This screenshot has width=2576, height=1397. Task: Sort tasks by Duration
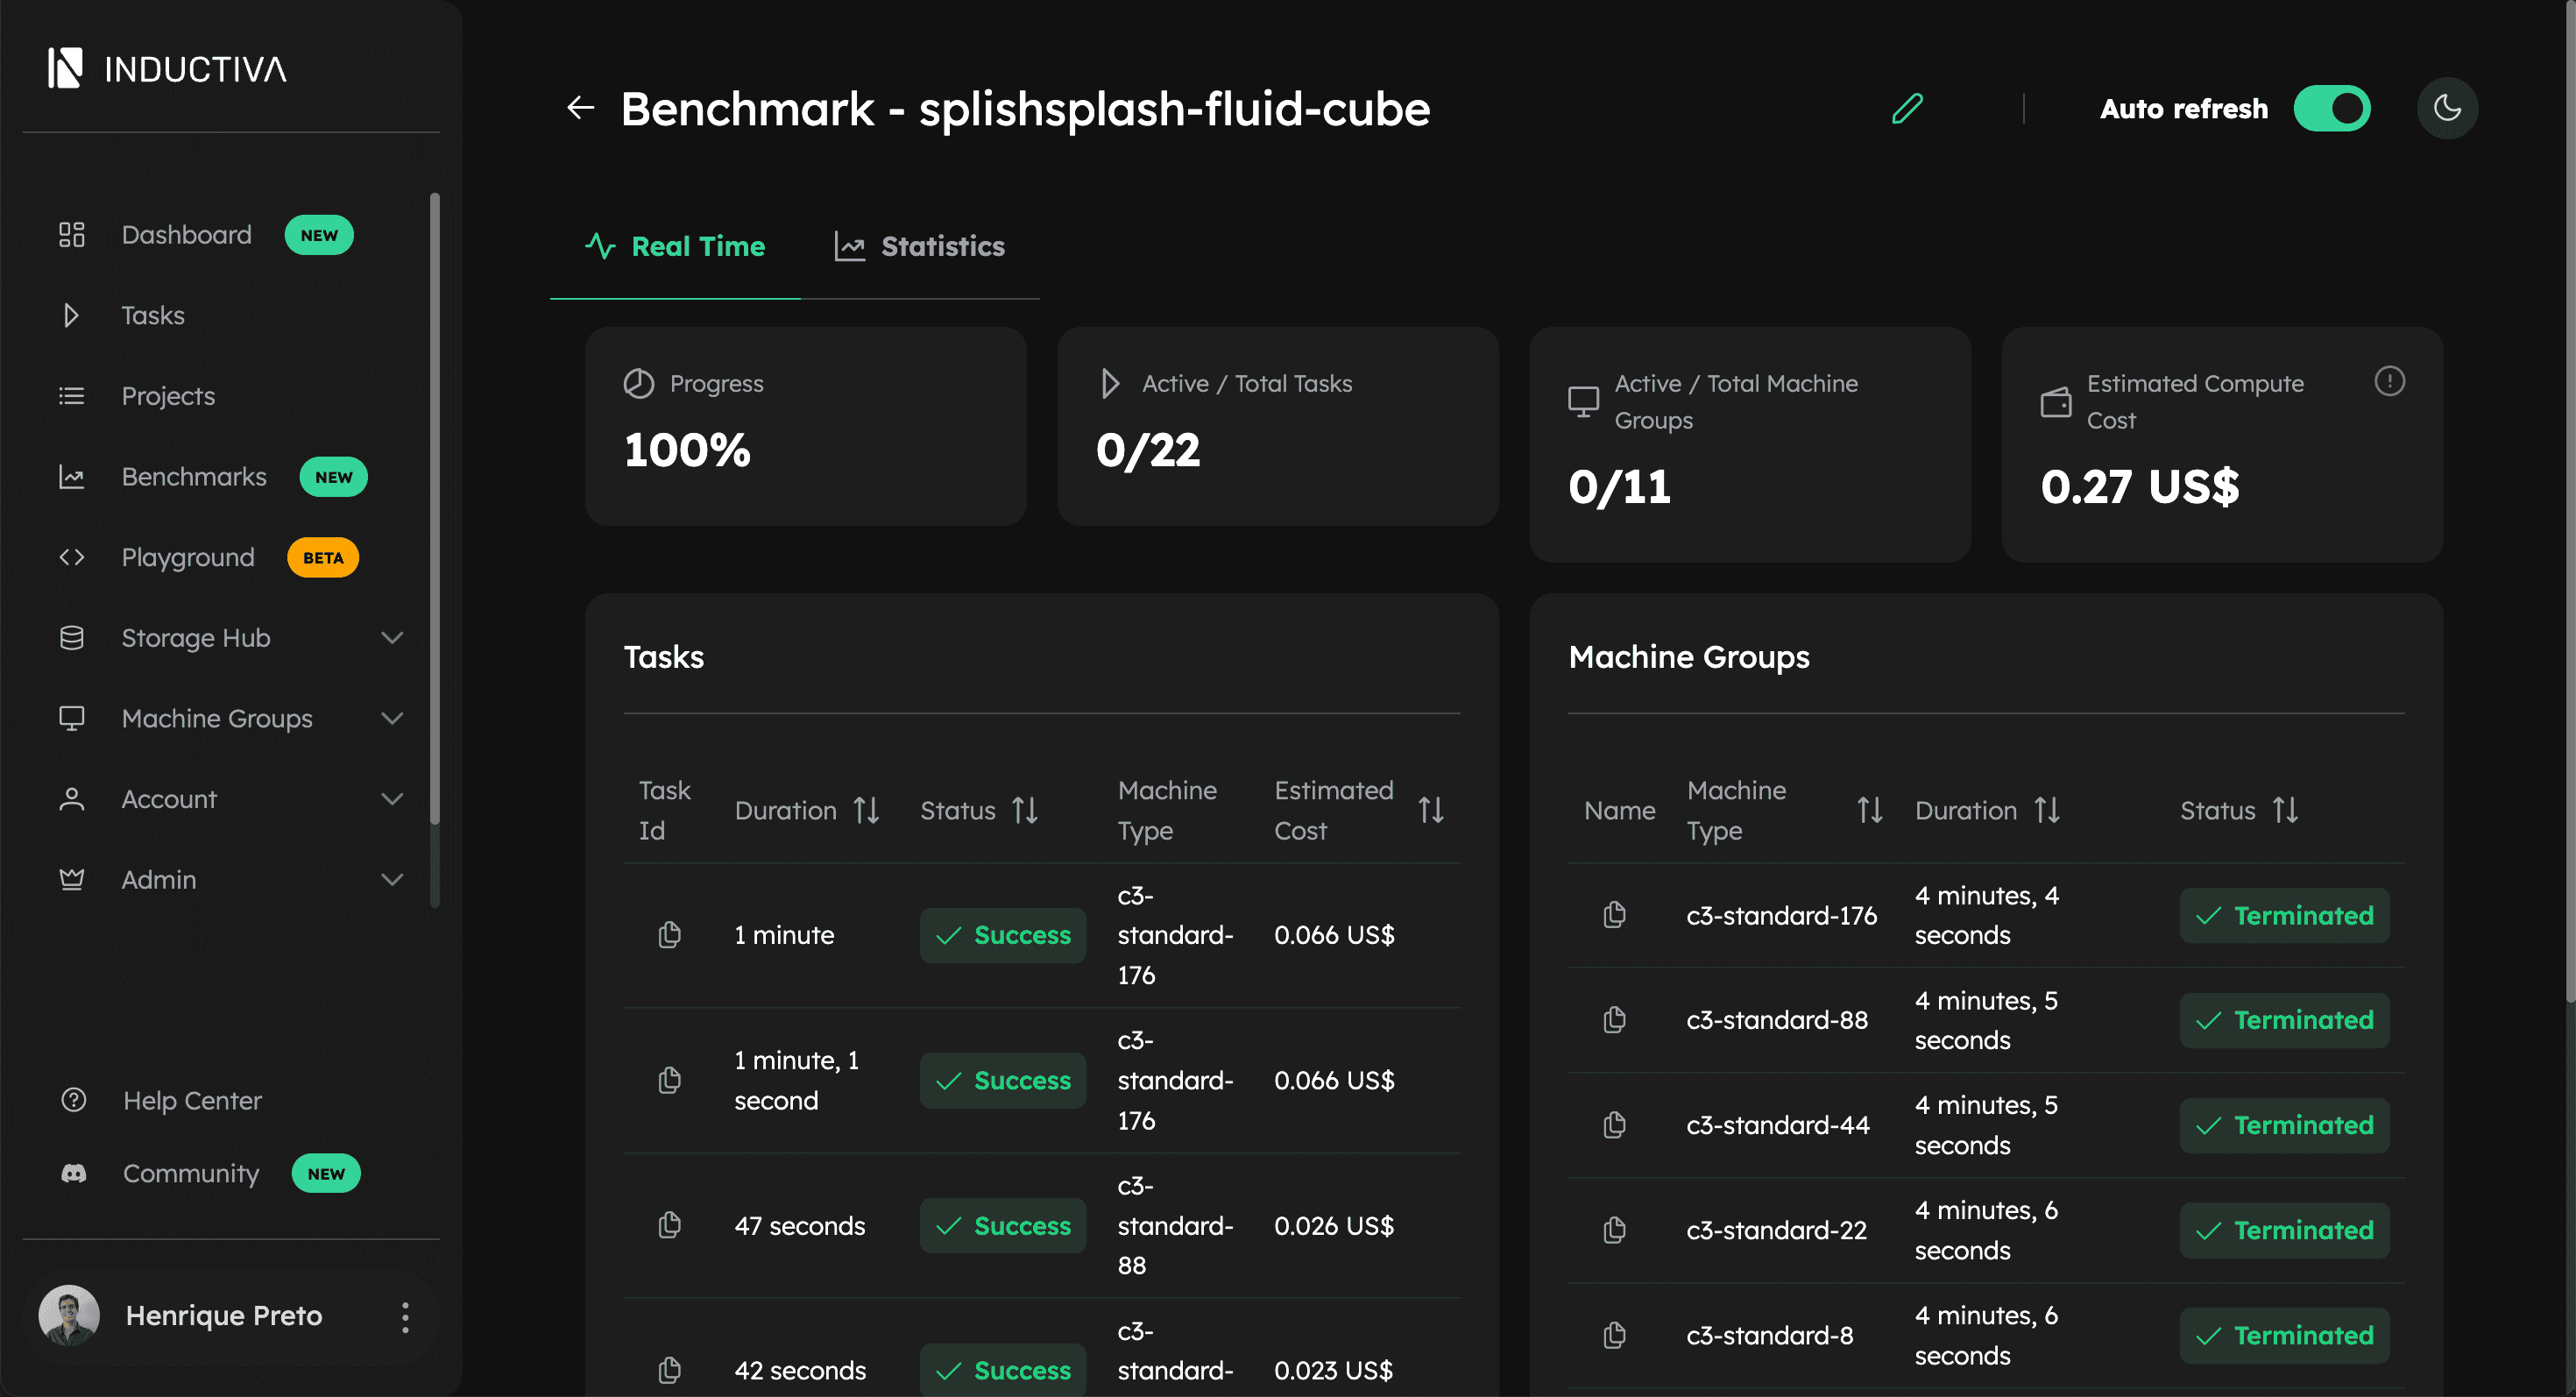(866, 810)
